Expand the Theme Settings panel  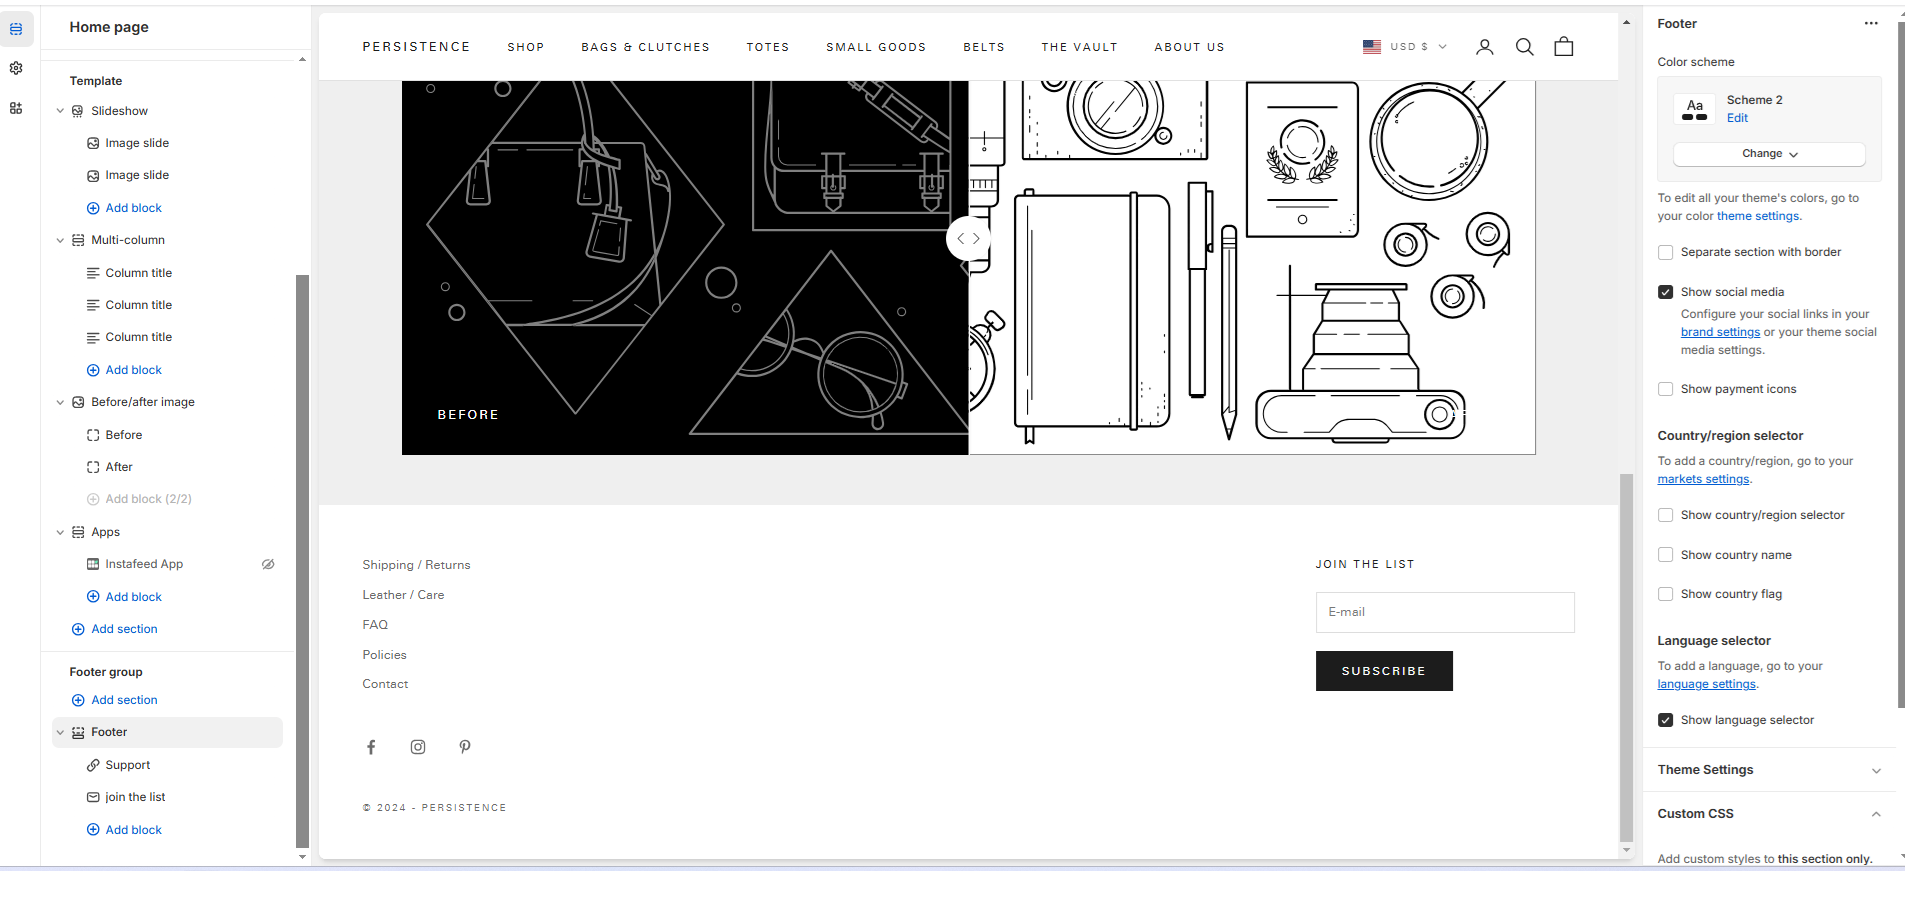tap(1769, 770)
